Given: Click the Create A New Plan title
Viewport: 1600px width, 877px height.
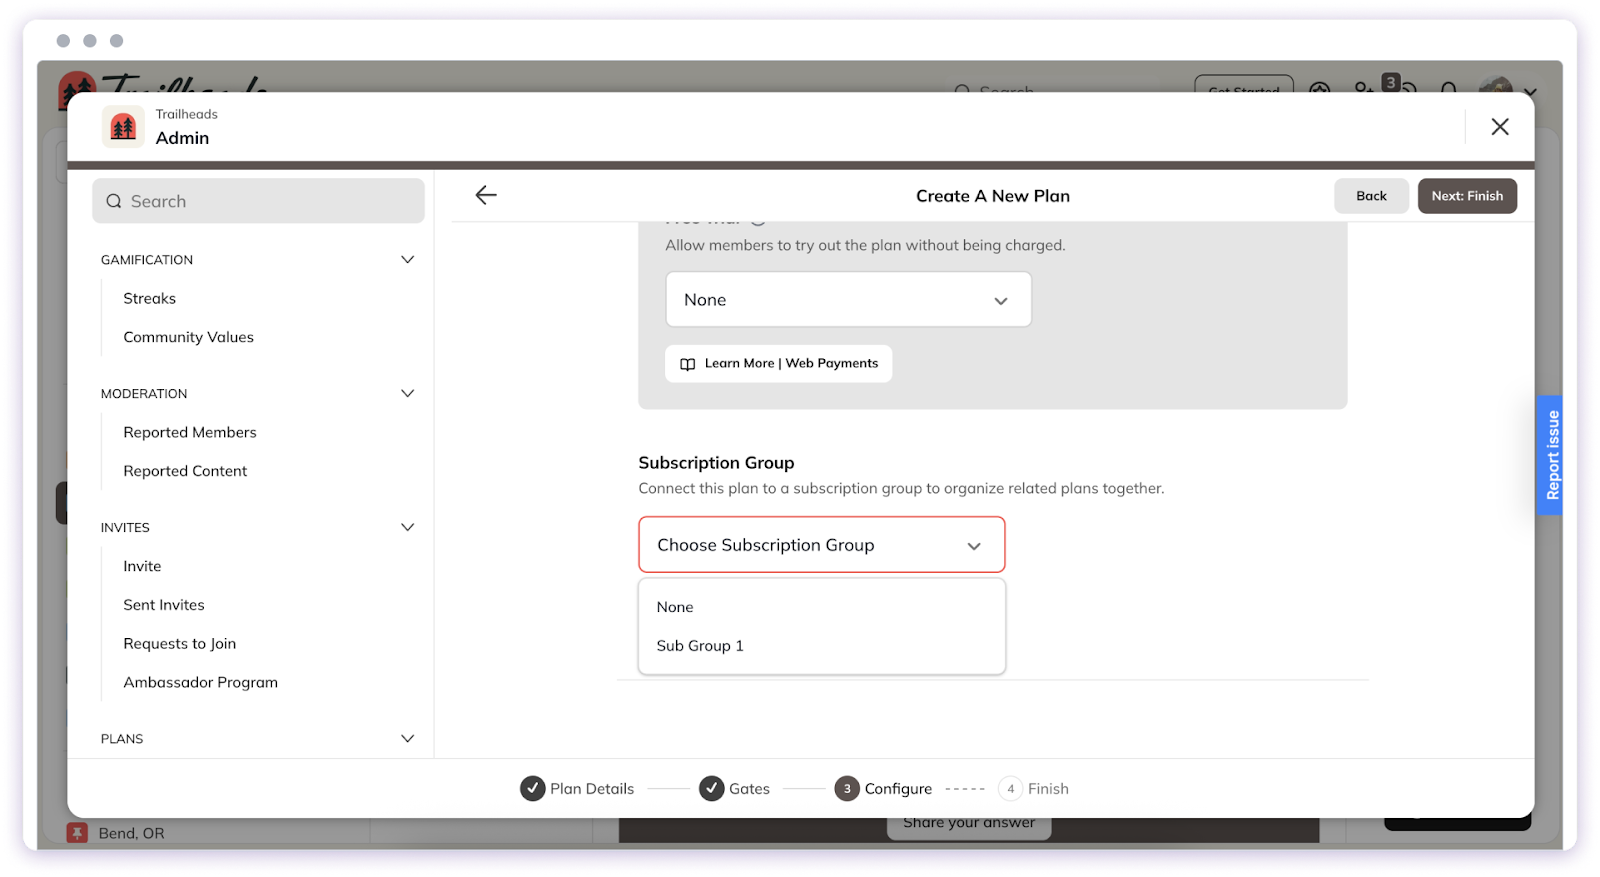Looking at the screenshot, I should pyautogui.click(x=993, y=196).
